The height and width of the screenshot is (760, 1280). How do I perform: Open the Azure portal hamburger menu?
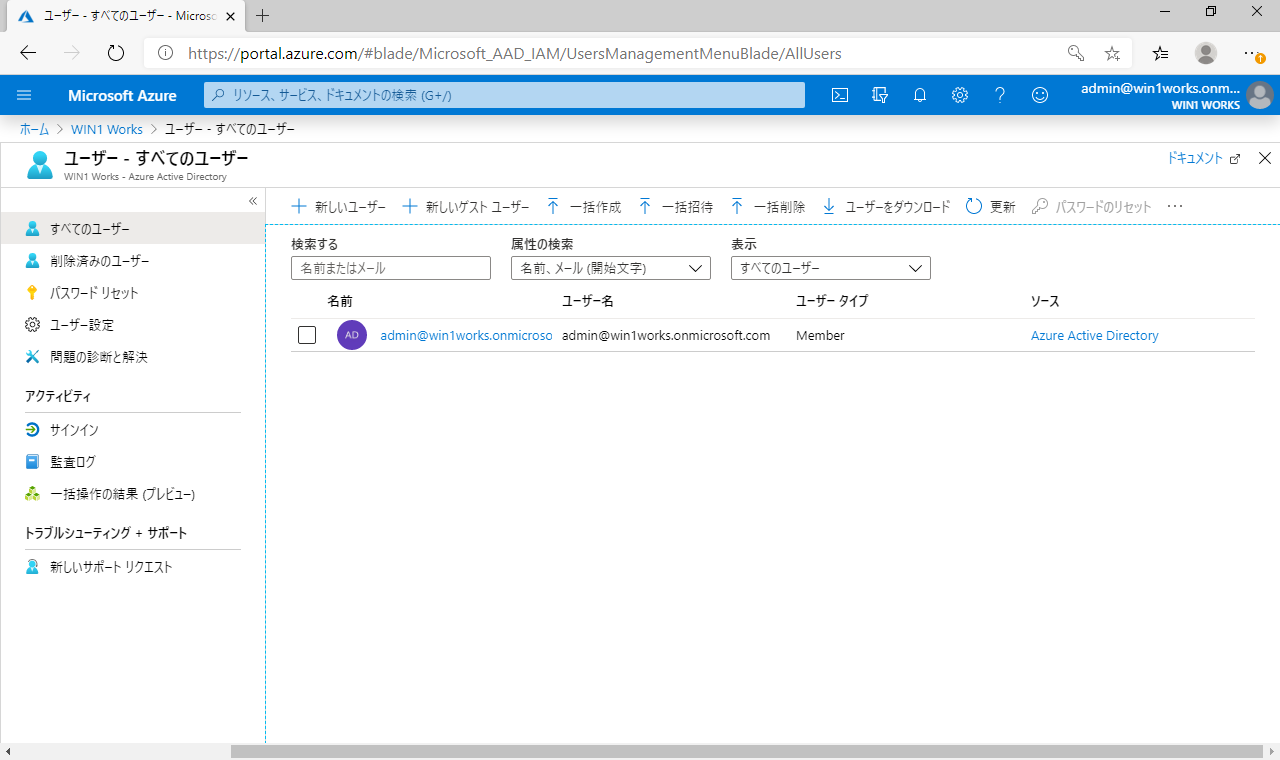pos(25,95)
